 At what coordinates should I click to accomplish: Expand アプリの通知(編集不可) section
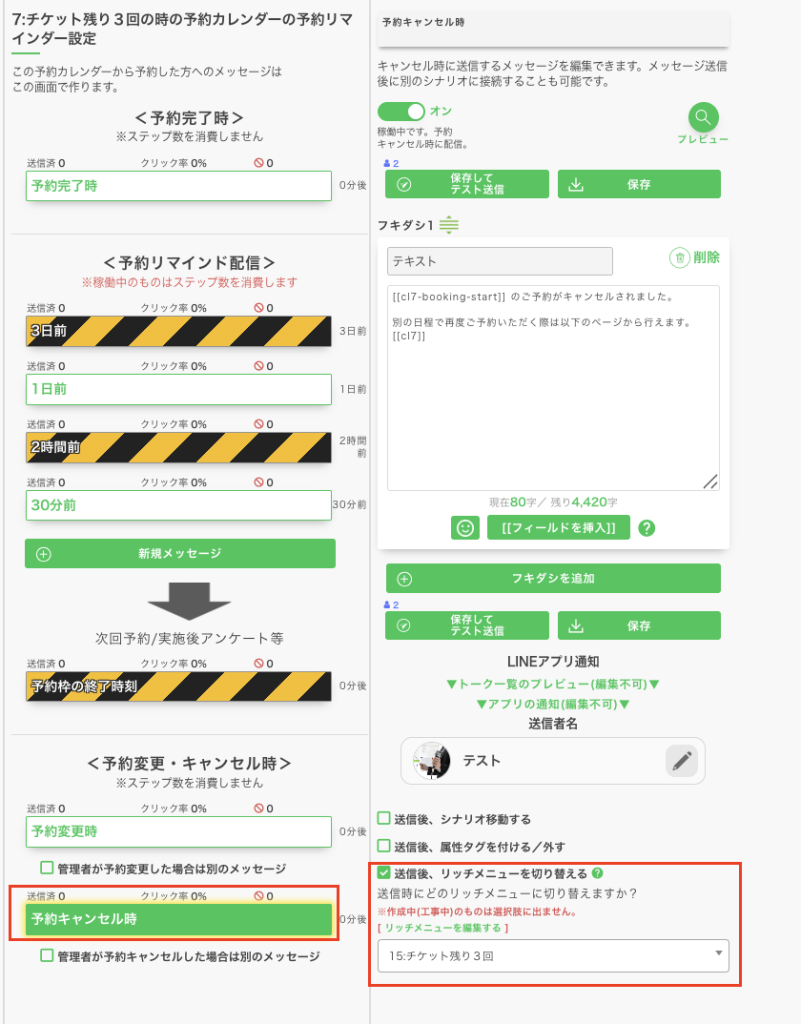click(x=553, y=704)
